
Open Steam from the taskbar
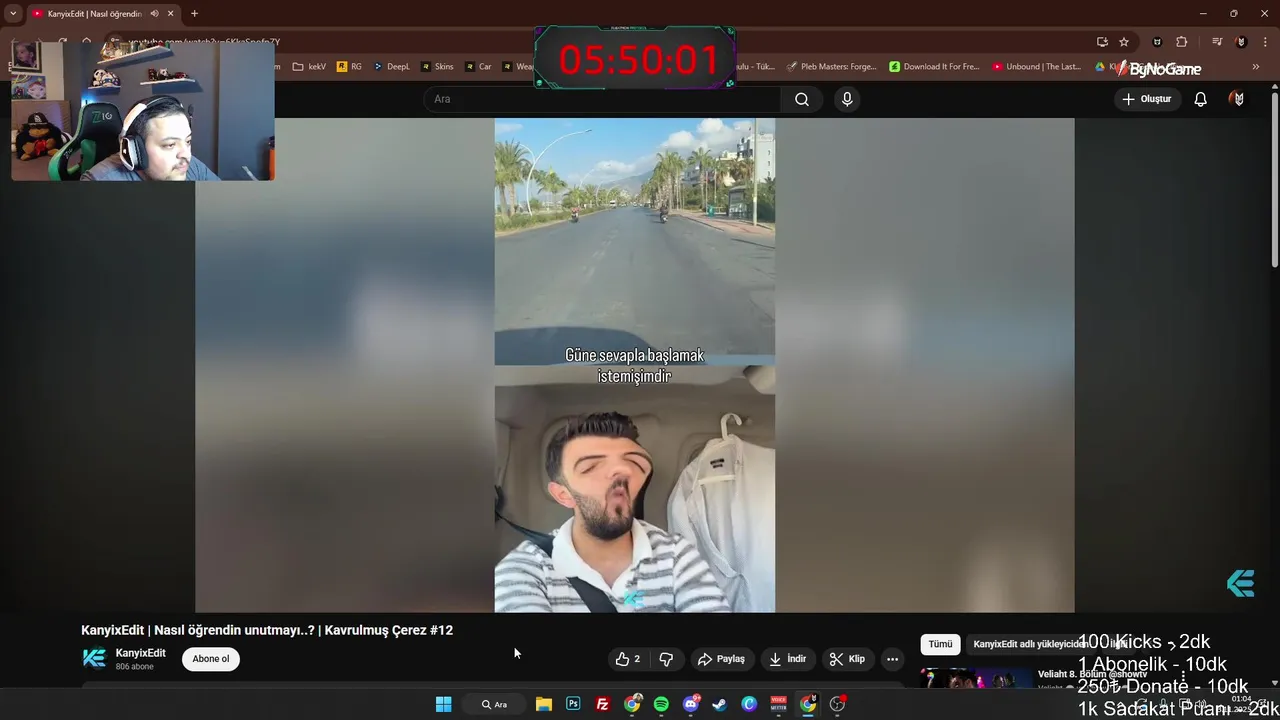coord(719,704)
